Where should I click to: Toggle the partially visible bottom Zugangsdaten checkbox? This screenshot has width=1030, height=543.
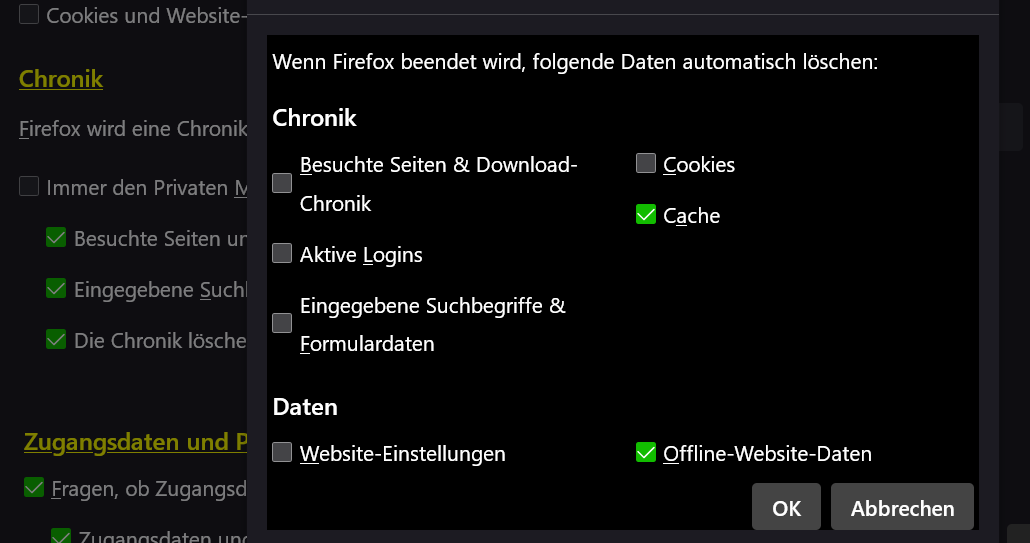[61, 537]
